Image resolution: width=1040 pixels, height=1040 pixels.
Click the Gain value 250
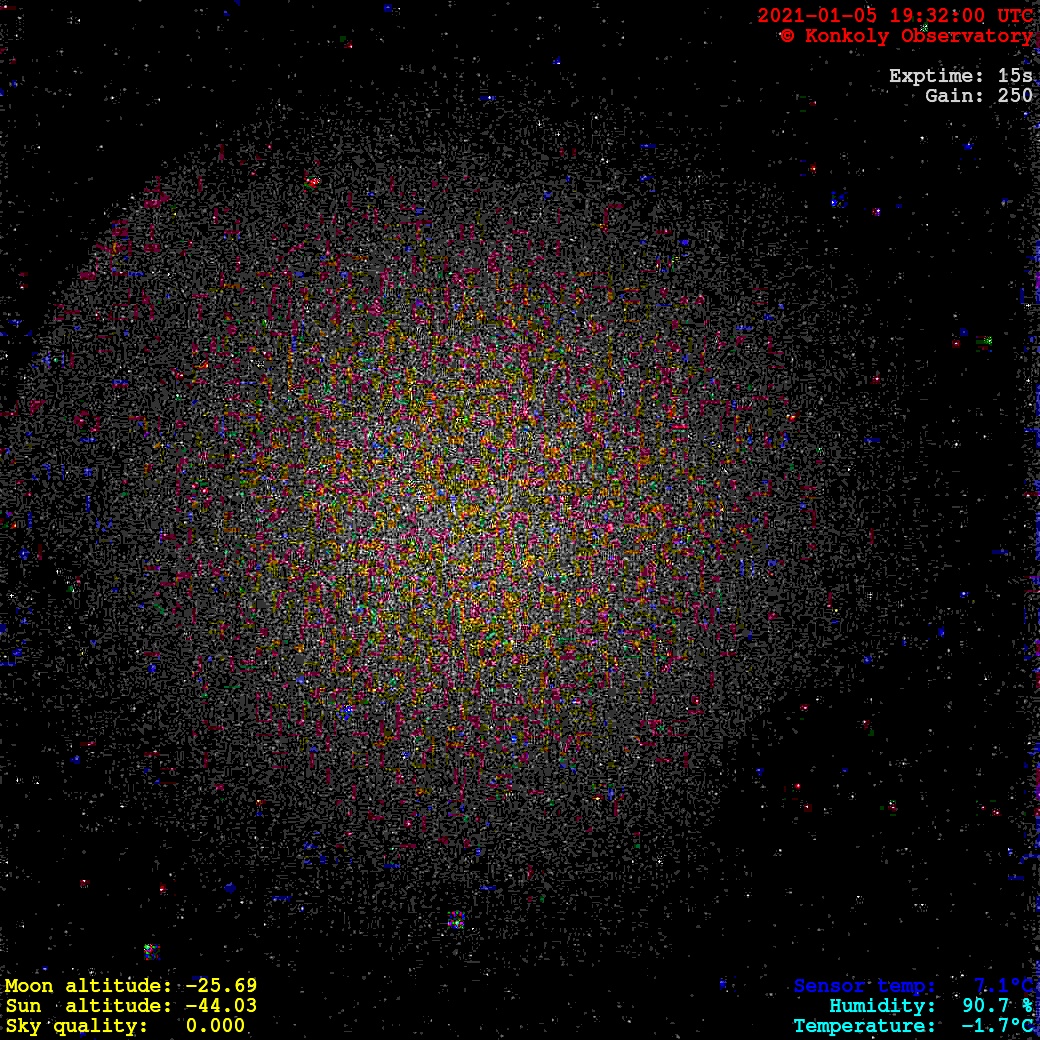1015,96
